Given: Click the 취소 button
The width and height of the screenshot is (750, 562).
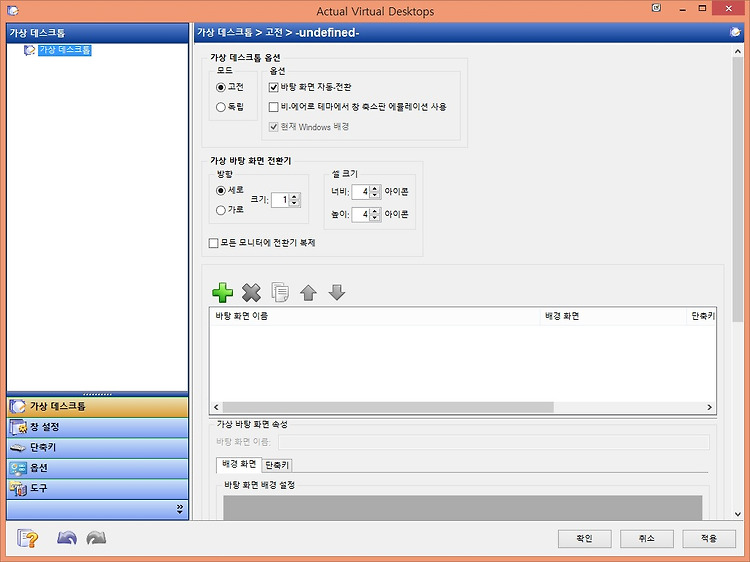Looking at the screenshot, I should coord(647,539).
